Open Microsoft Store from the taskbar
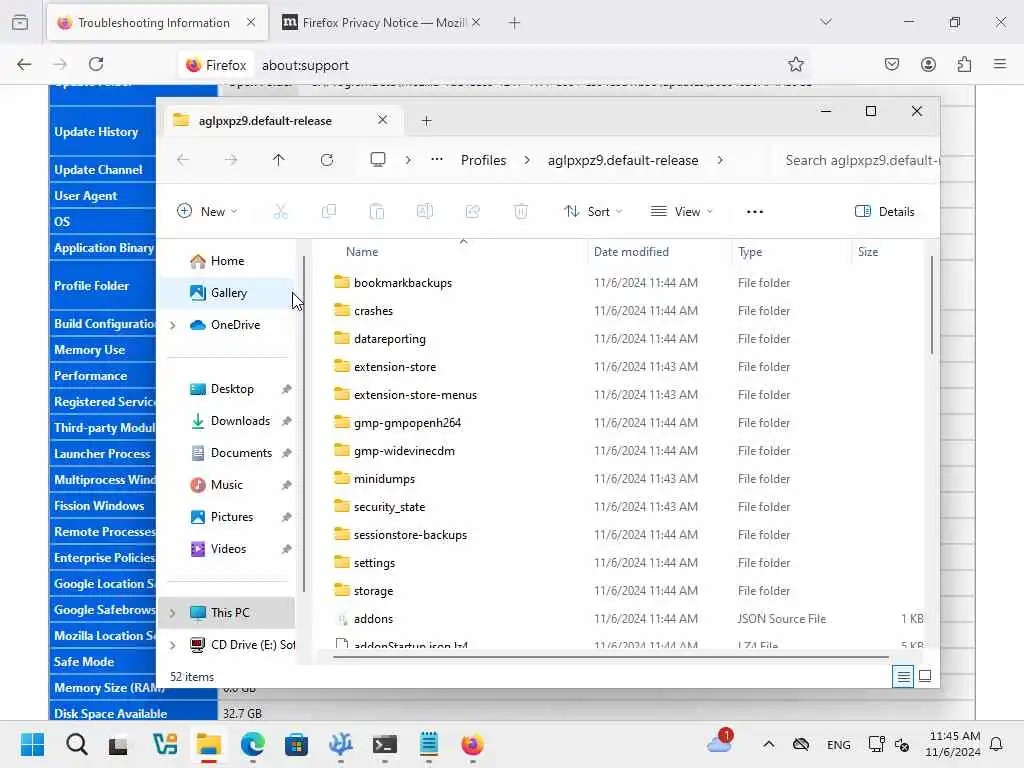The image size is (1024, 768). tap(296, 744)
